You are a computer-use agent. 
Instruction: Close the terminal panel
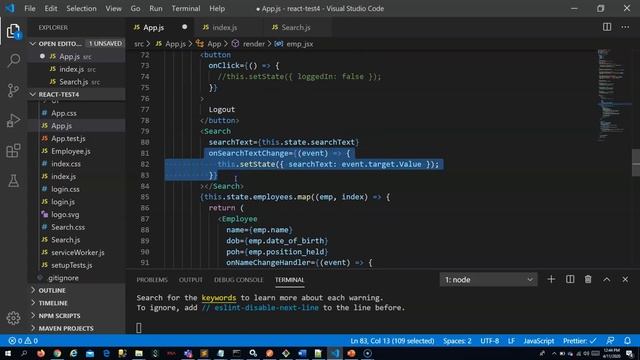(625, 280)
